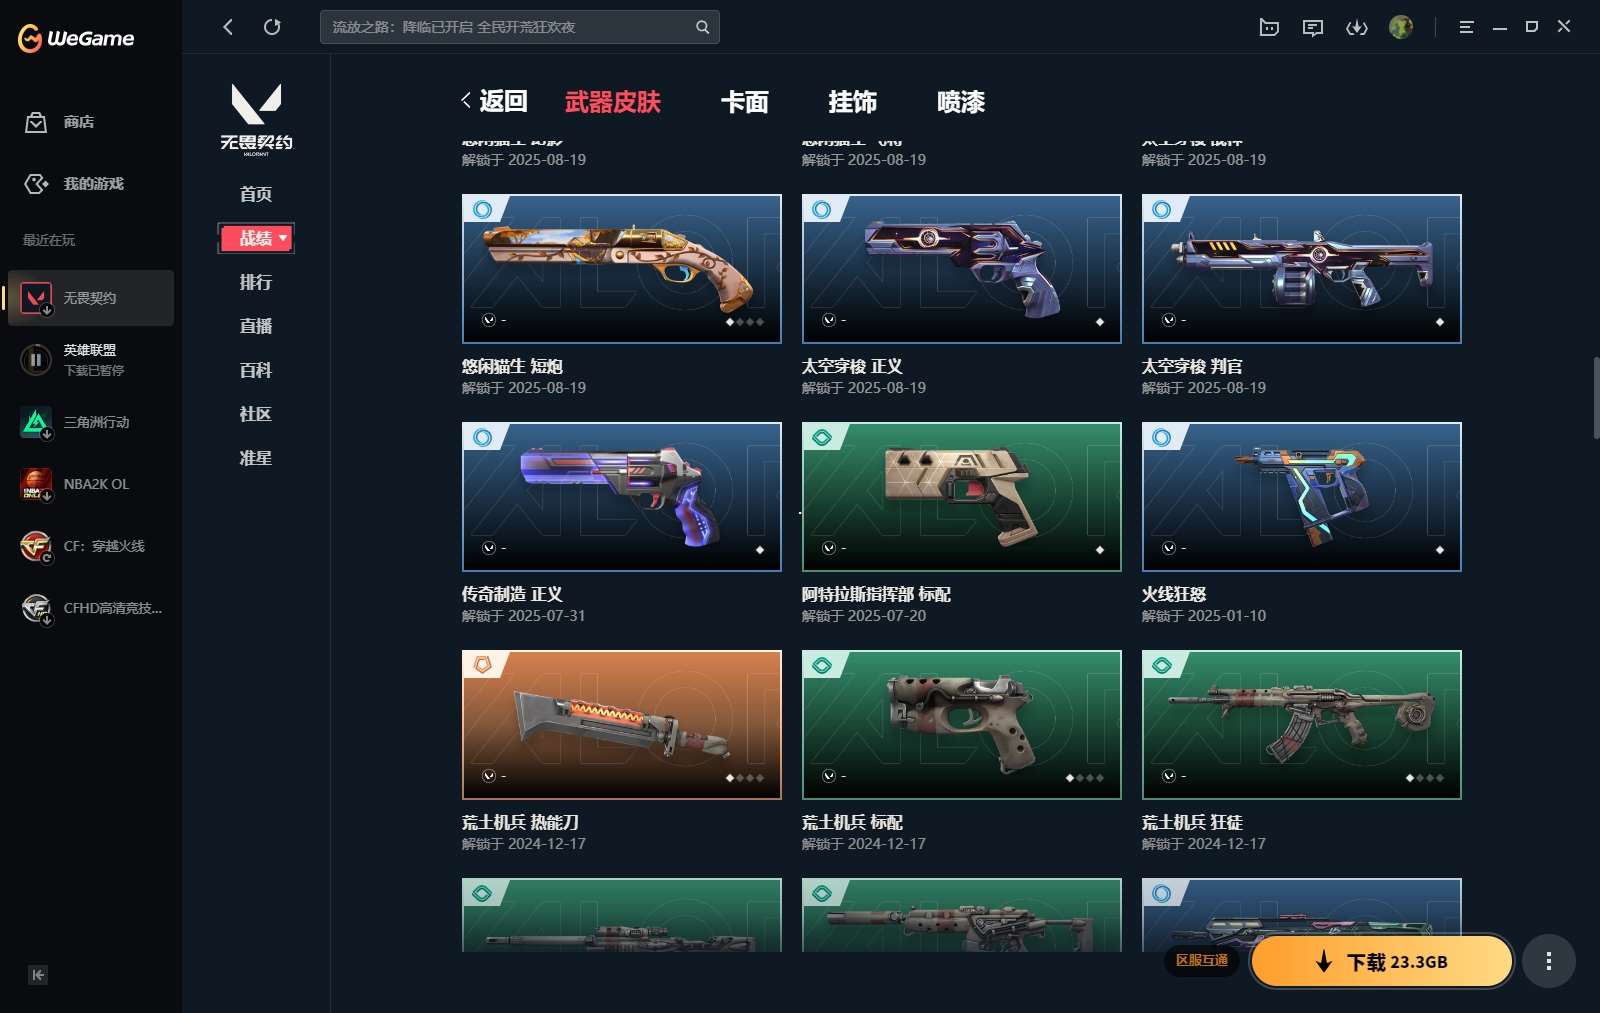This screenshot has height=1013, width=1600.
Task: Open the WeGame store icon
Action: pyautogui.click(x=36, y=122)
